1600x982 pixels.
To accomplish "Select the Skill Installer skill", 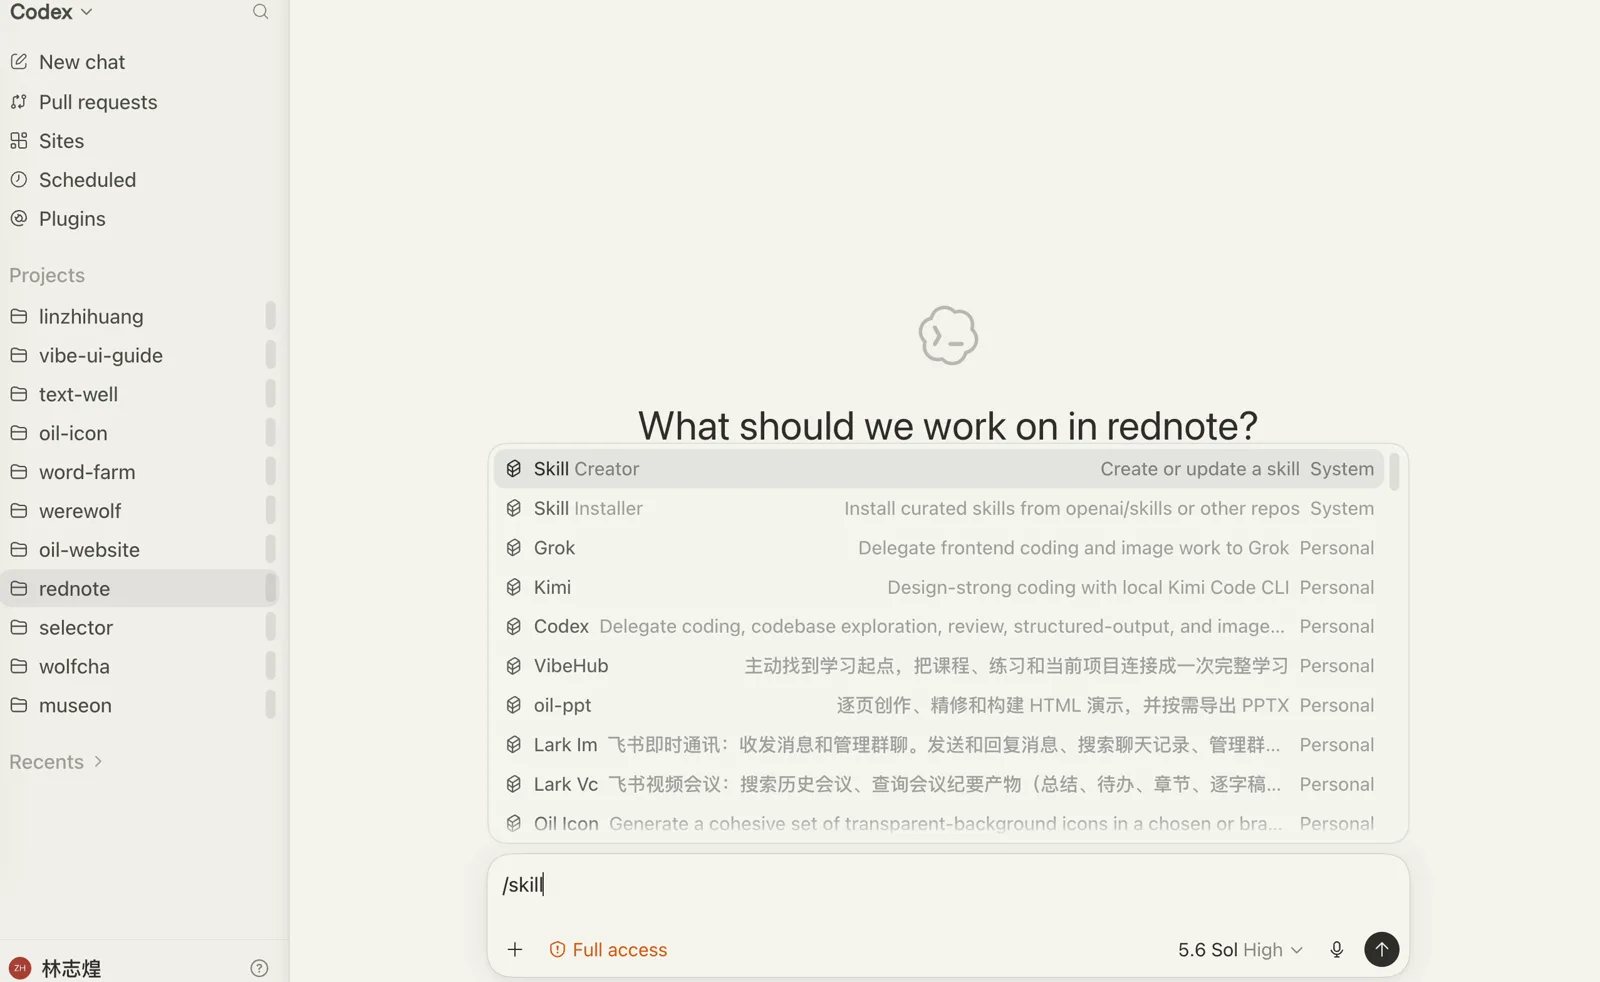I will point(939,508).
